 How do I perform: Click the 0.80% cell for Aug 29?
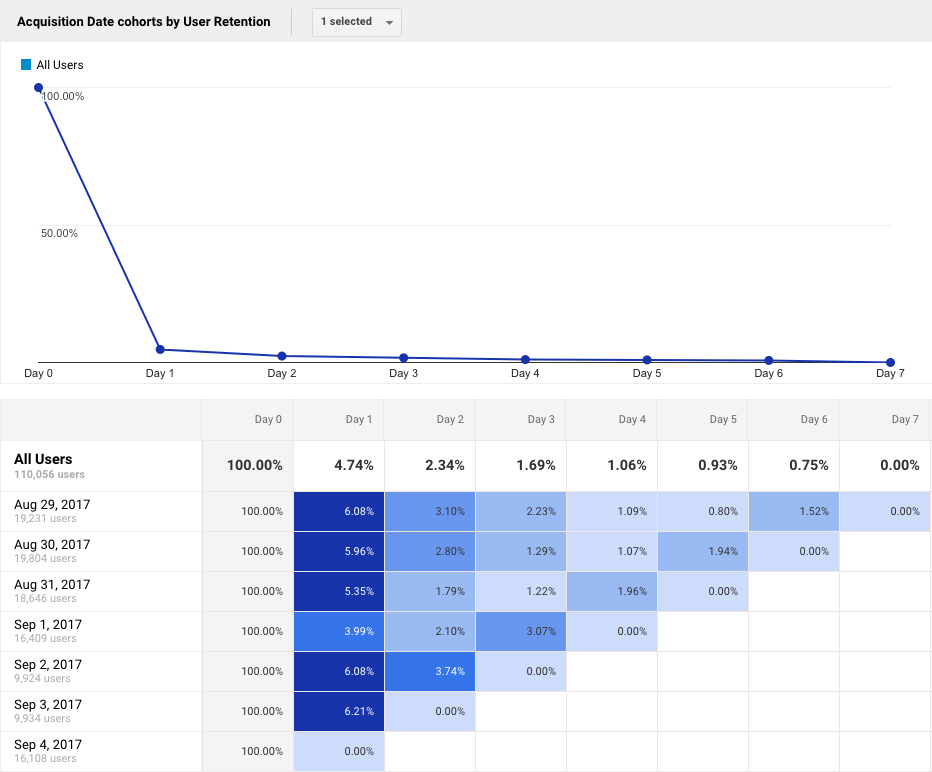pos(703,511)
